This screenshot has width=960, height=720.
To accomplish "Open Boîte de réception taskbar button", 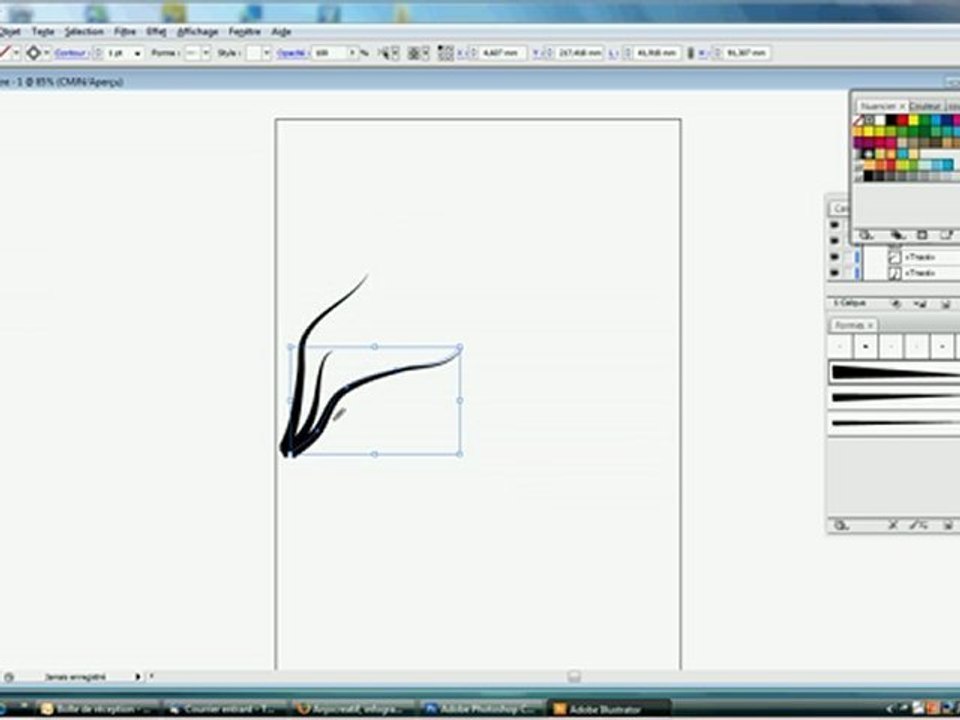I will [x=97, y=710].
